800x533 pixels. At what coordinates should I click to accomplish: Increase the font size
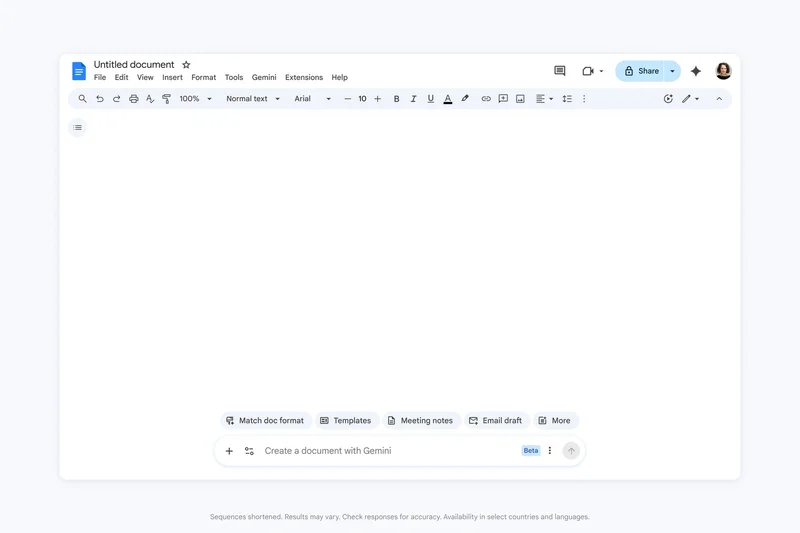click(x=378, y=99)
